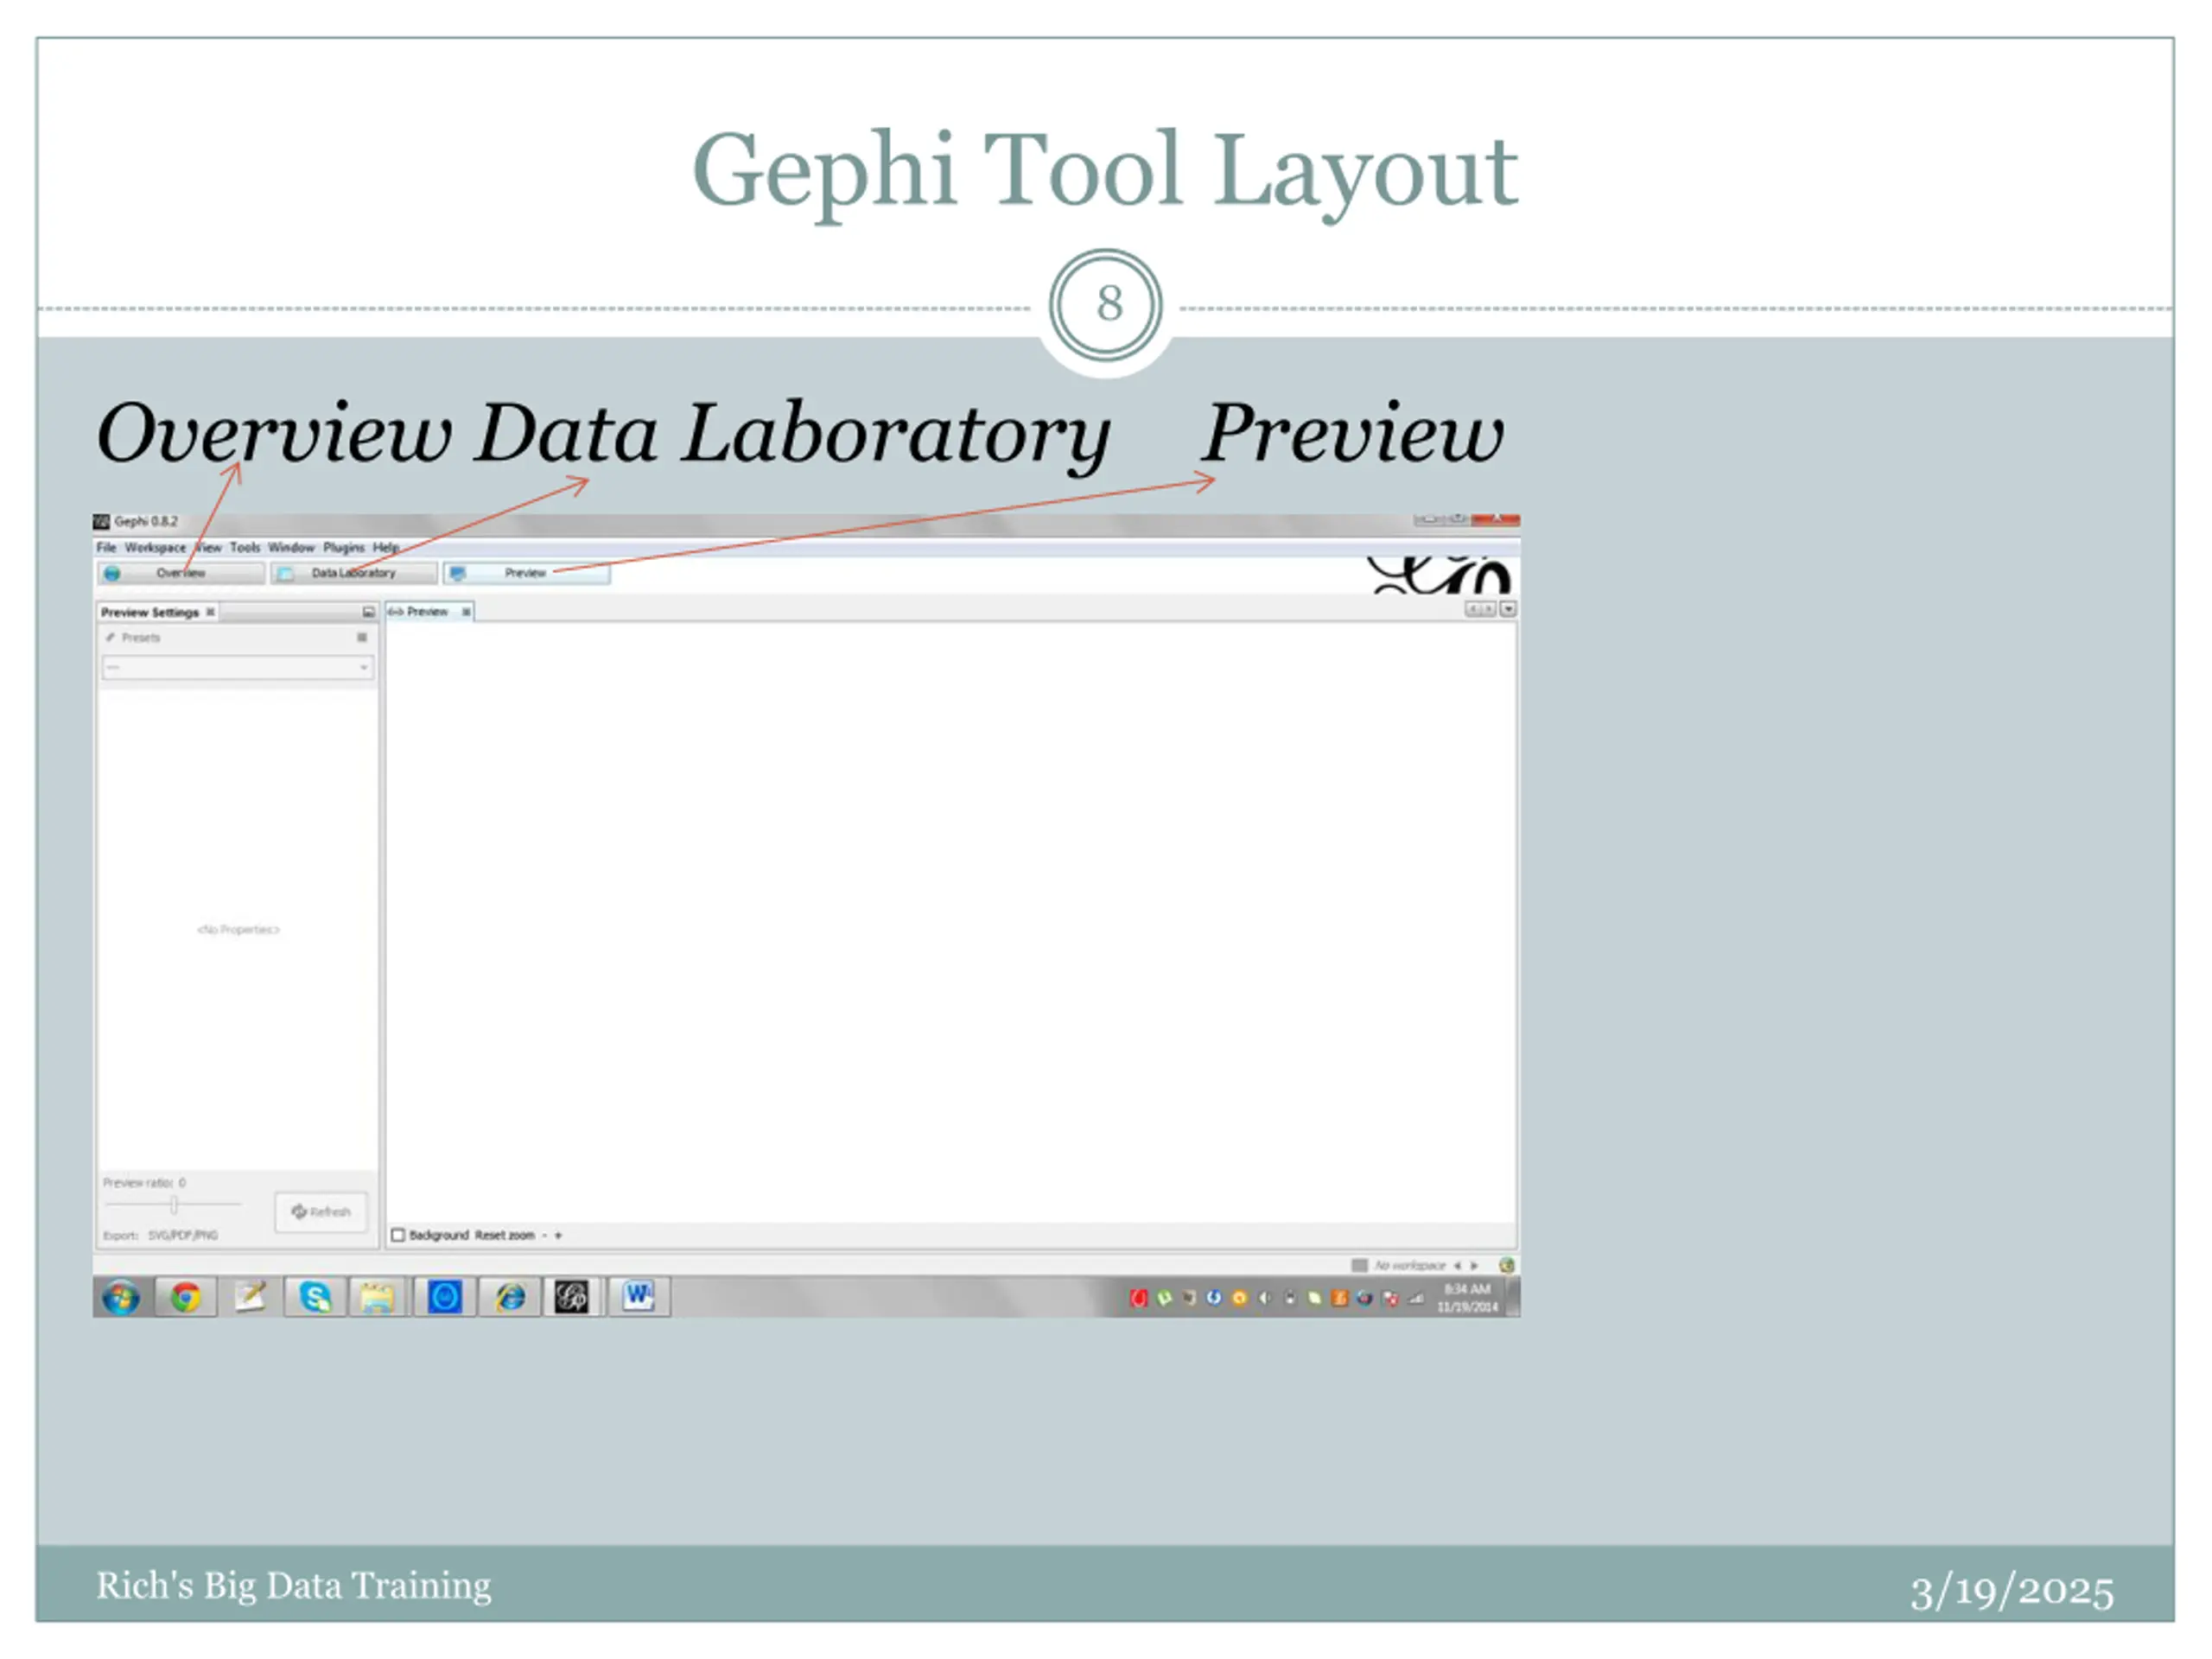Go to next workspace arrow
The image size is (2212, 1659).
[1473, 1265]
